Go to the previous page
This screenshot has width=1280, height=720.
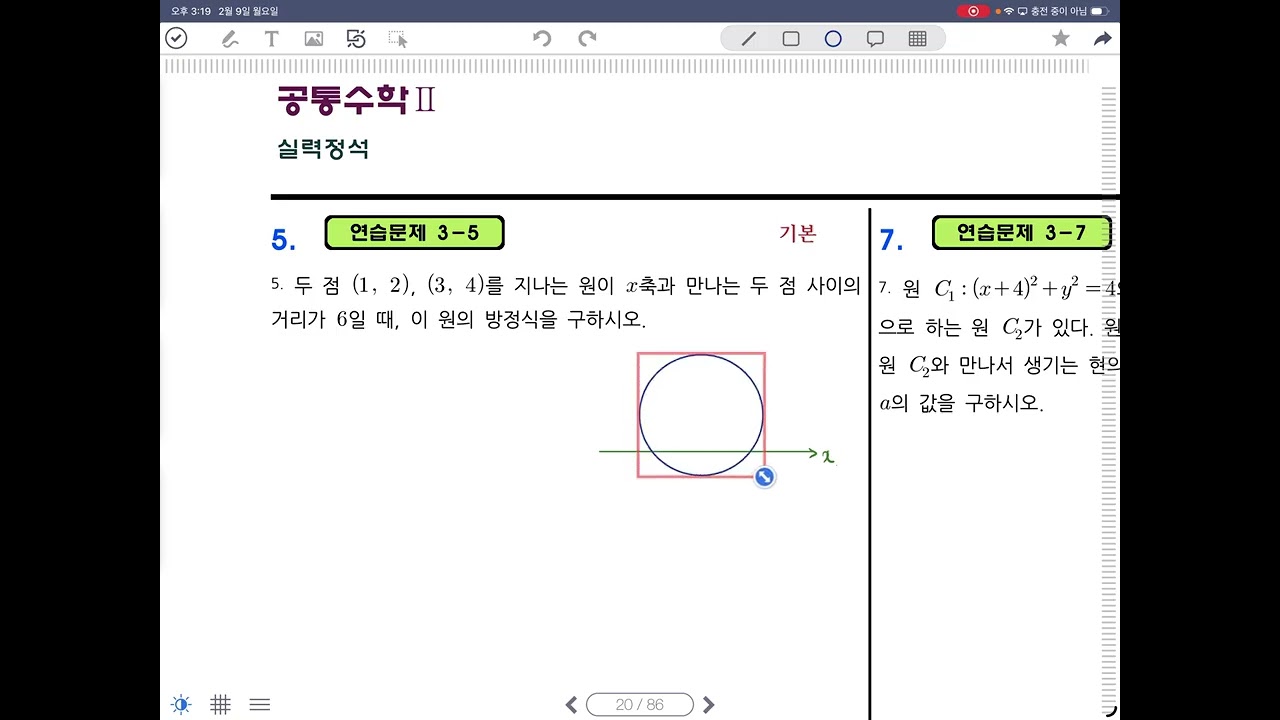pos(571,705)
